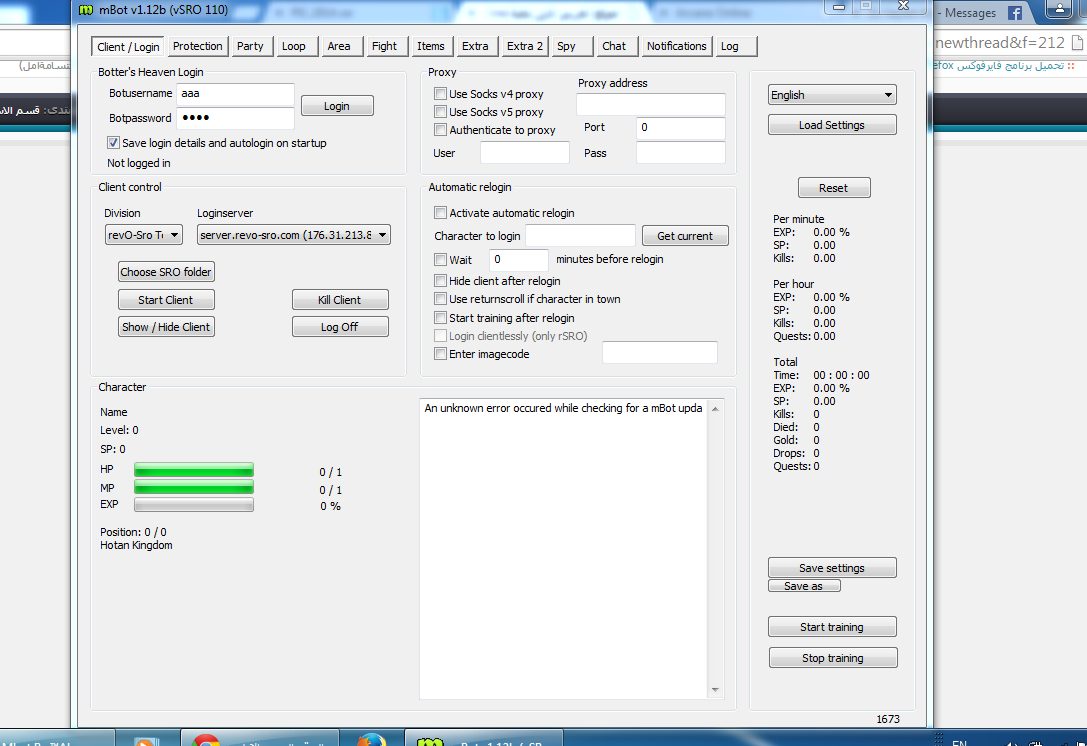Viewport: 1087px width, 746px height.
Task: Enable Use returnscroll if character in town
Action: (440, 299)
